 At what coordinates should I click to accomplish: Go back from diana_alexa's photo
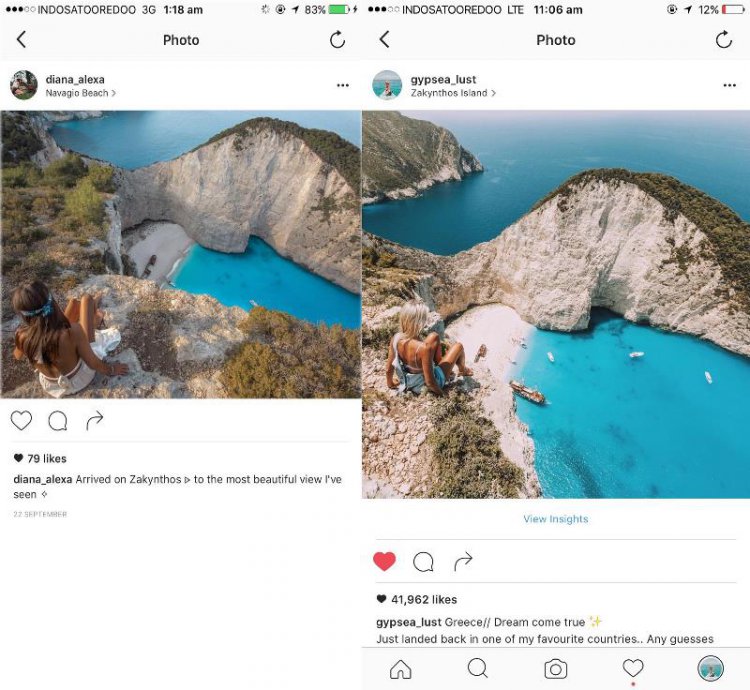[21, 40]
